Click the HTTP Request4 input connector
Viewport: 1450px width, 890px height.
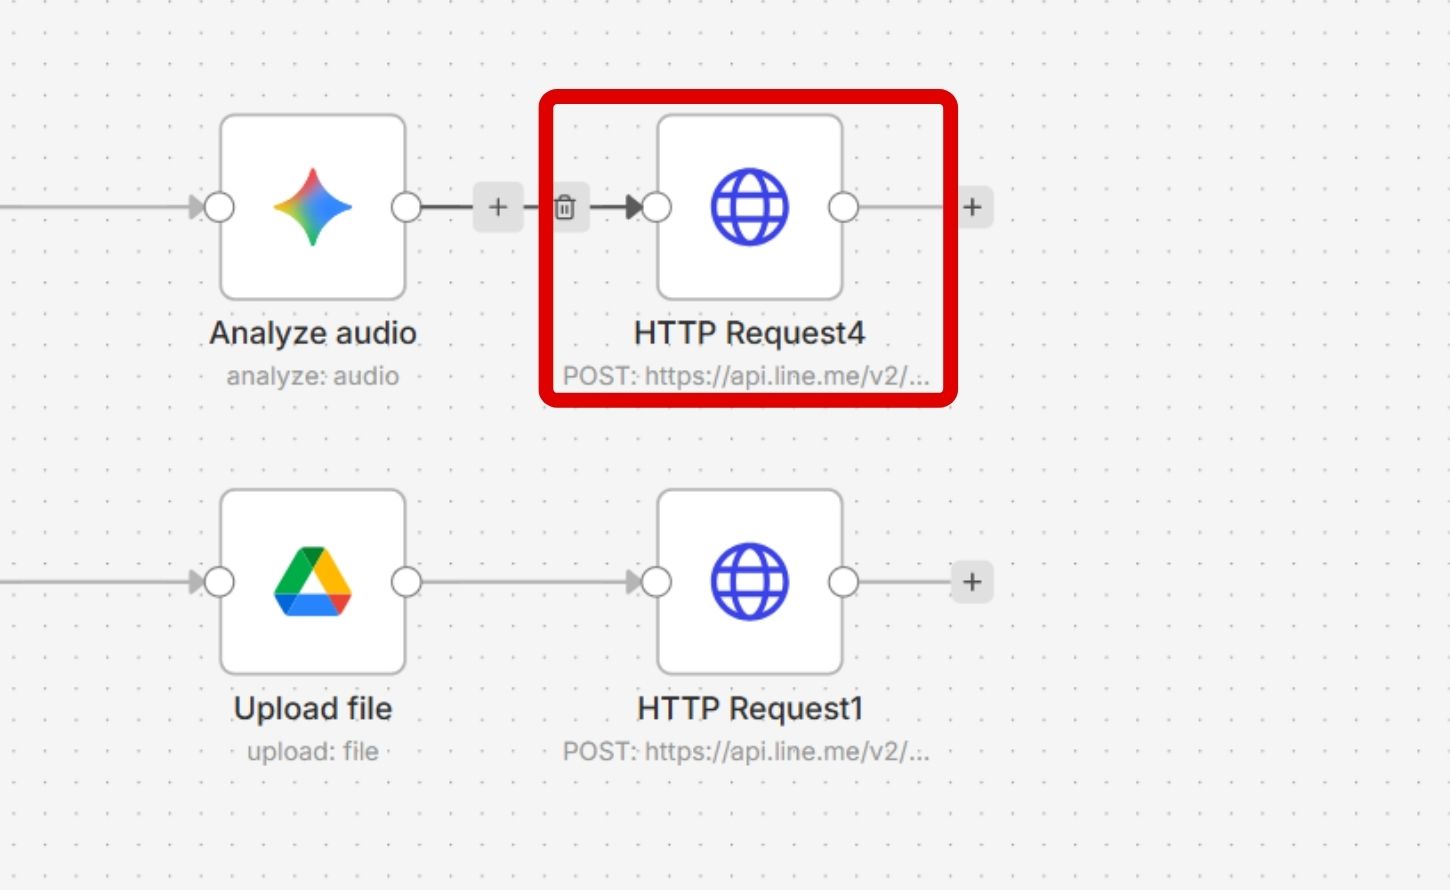(656, 207)
